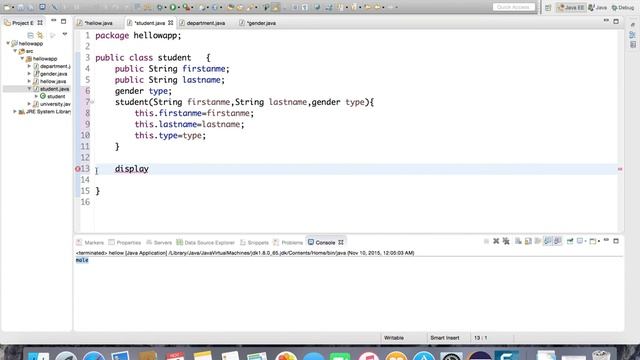
Task: Click the error marker on line 13
Action: click(x=78, y=169)
